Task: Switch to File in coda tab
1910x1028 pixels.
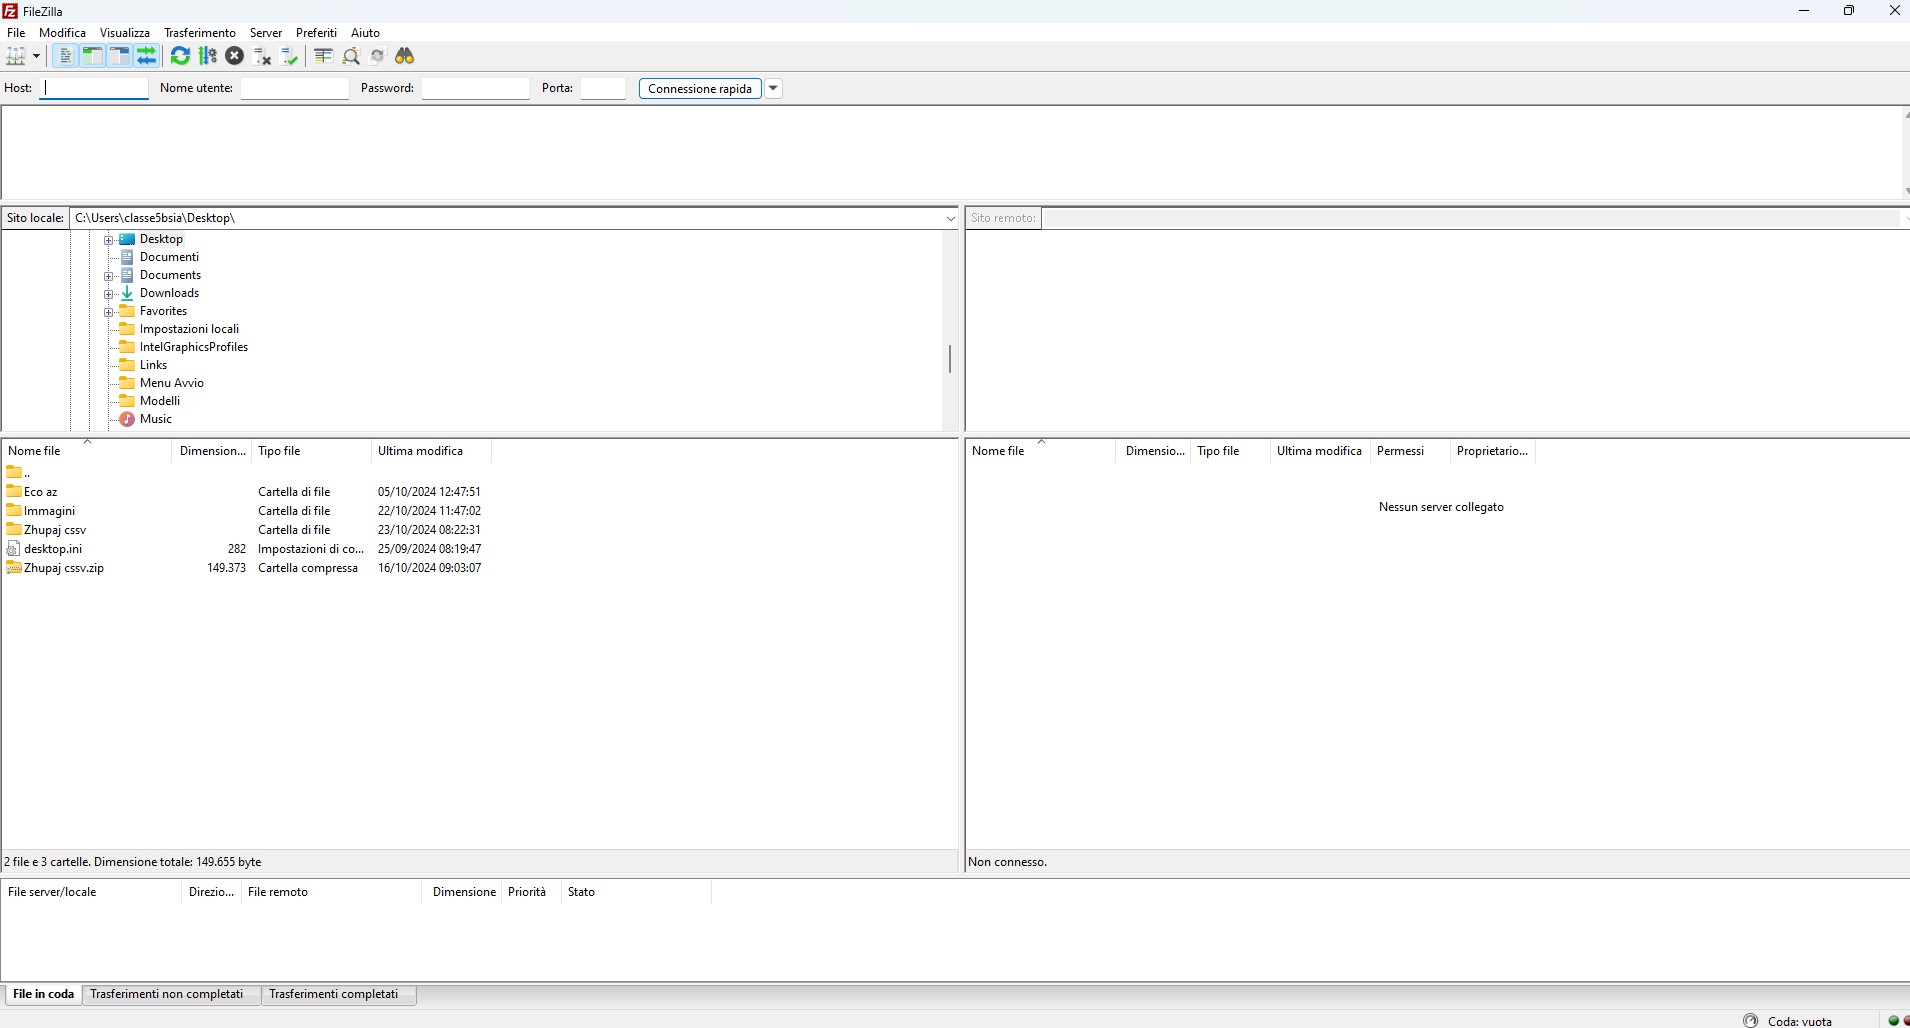Action: pyautogui.click(x=43, y=994)
